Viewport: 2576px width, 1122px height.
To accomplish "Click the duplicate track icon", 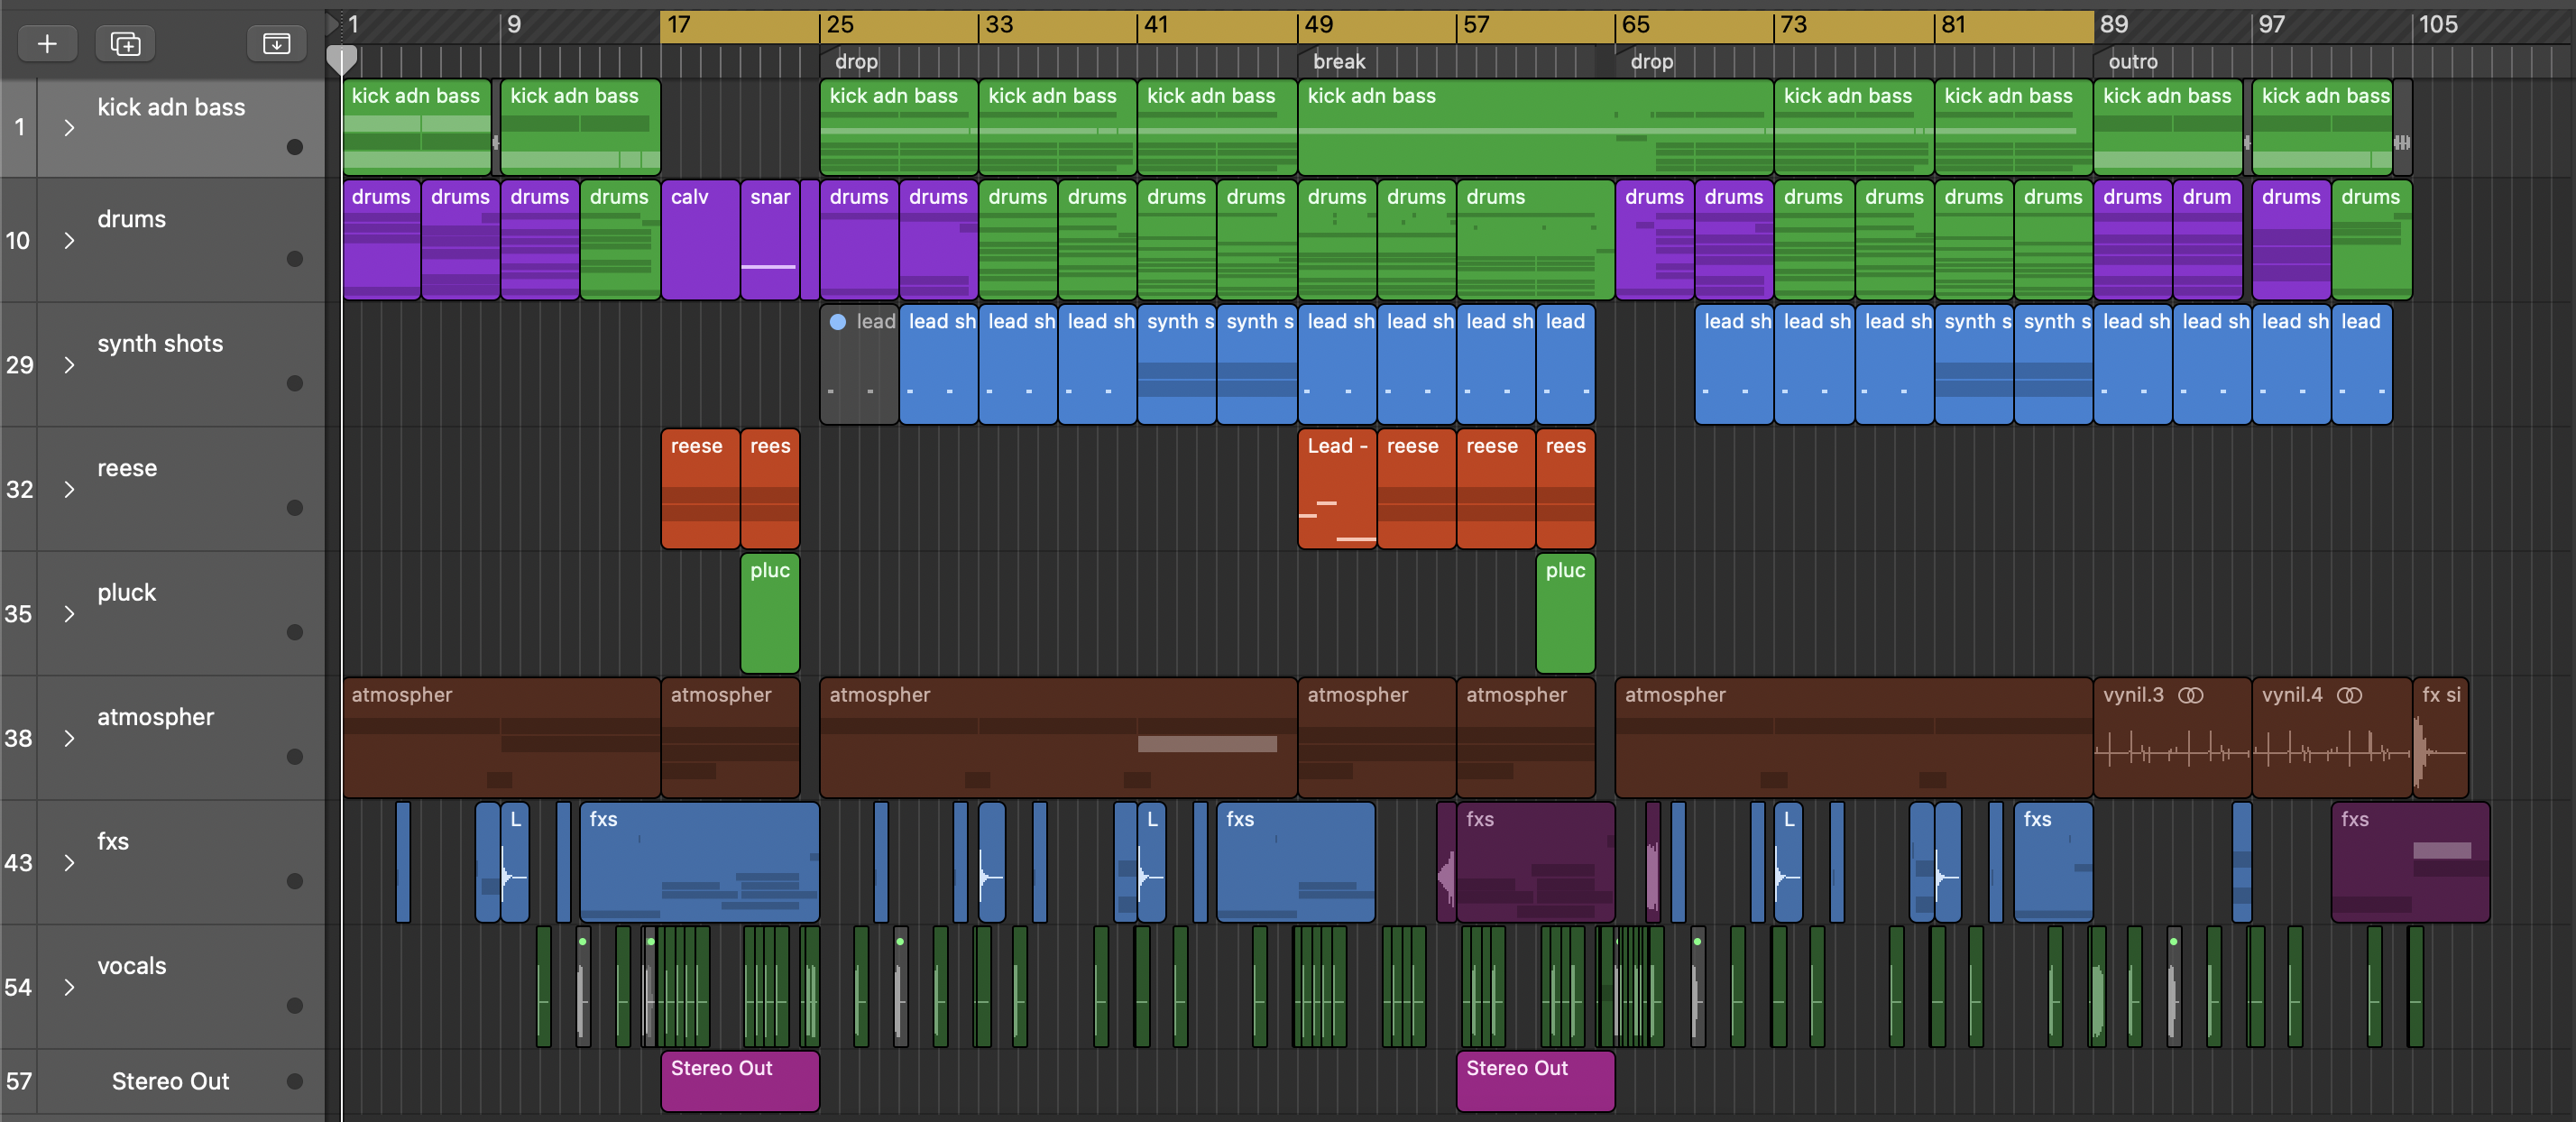I will point(125,43).
